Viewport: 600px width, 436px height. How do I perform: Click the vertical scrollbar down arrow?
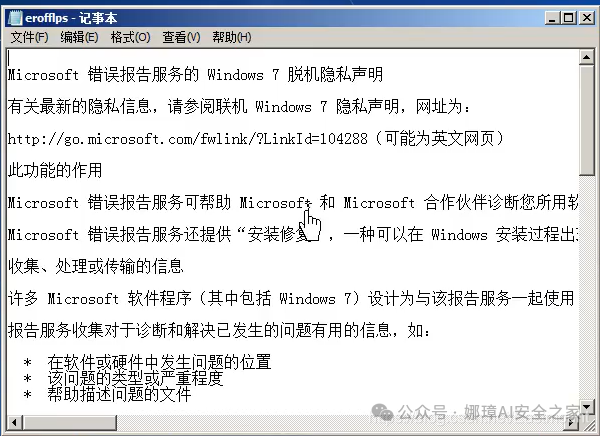pos(586,407)
